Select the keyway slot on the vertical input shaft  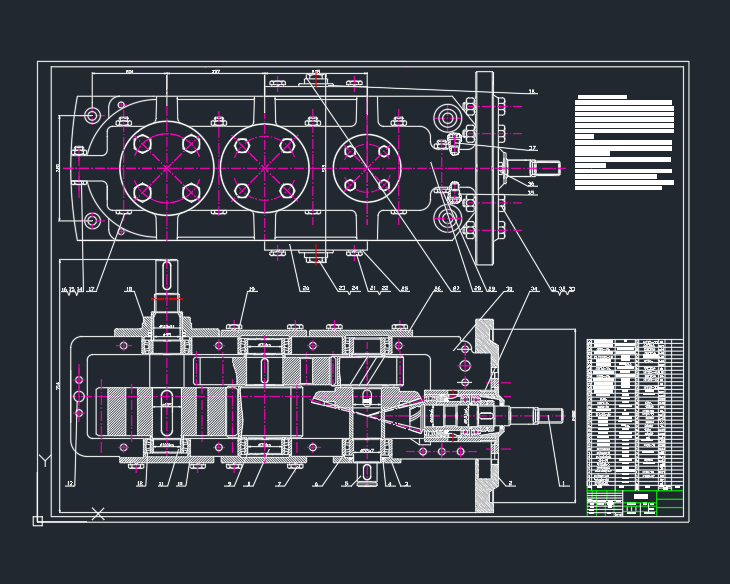167,276
